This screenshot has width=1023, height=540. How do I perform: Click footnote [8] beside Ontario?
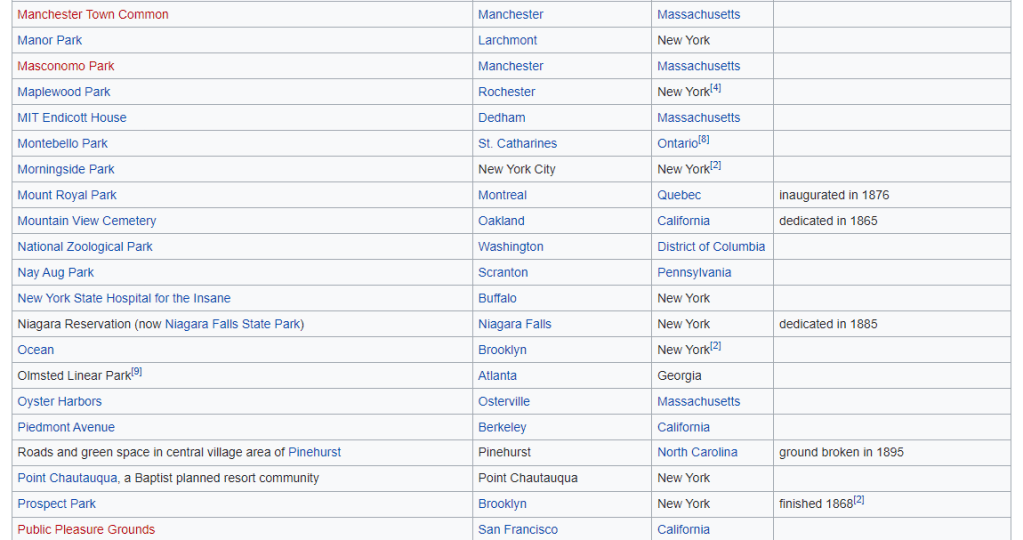704,140
